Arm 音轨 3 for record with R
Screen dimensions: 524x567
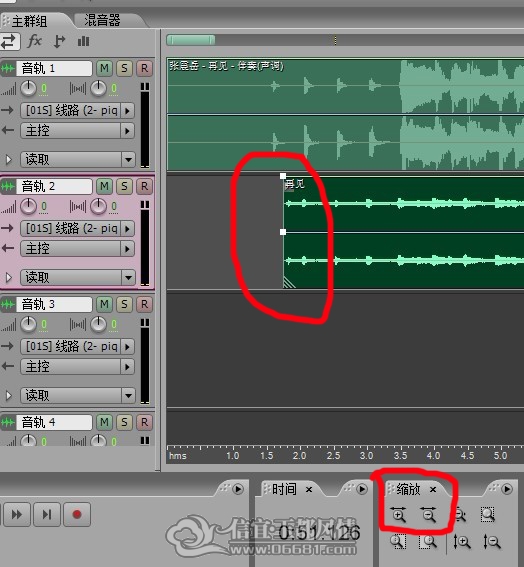coord(144,304)
